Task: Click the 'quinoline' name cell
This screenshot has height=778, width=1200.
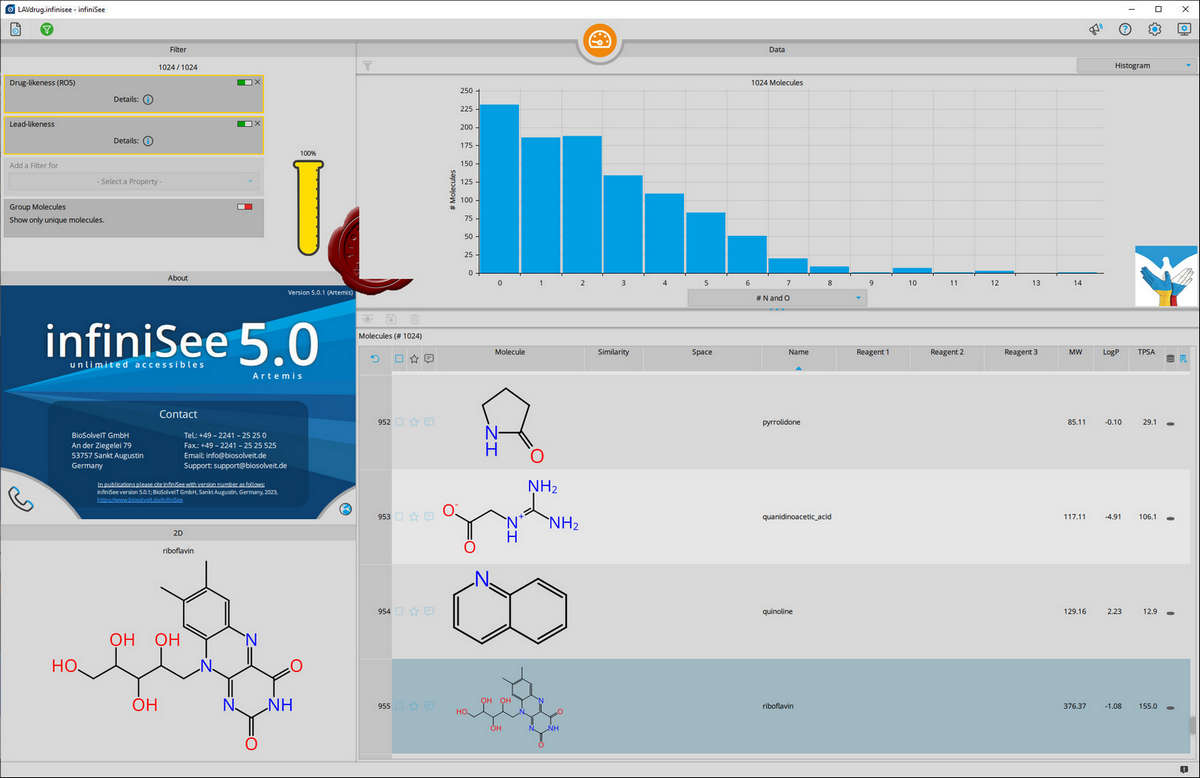Action: pyautogui.click(x=777, y=612)
